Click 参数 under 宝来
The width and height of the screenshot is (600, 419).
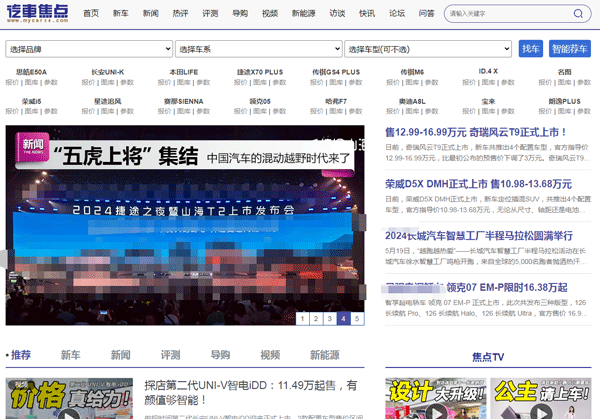508,111
